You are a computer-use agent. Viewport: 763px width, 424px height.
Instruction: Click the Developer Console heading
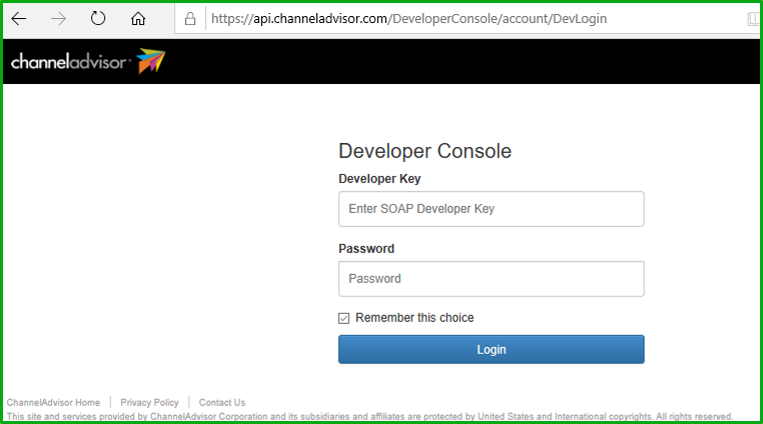coord(425,151)
